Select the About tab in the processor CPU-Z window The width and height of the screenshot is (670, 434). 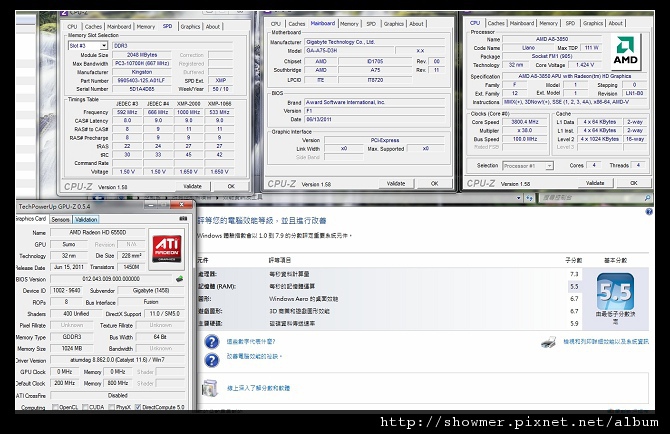(616, 23)
